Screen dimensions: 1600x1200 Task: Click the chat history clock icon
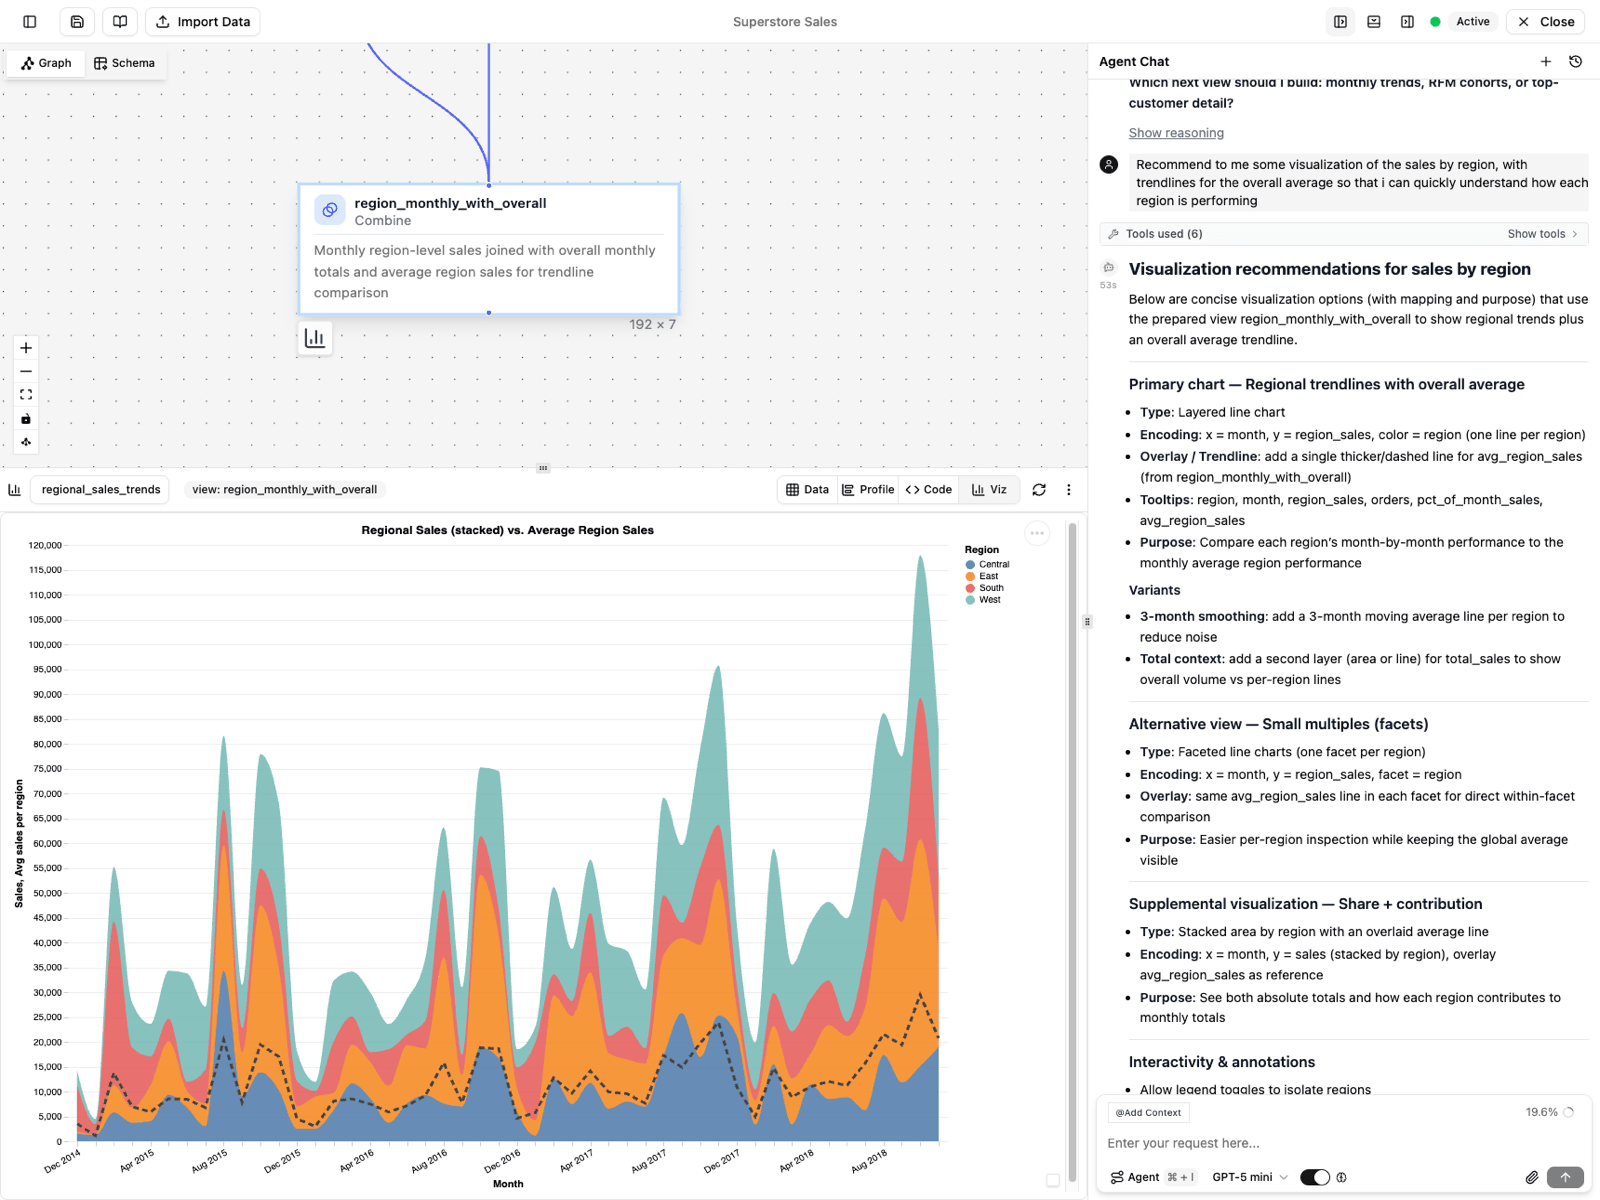(1575, 62)
